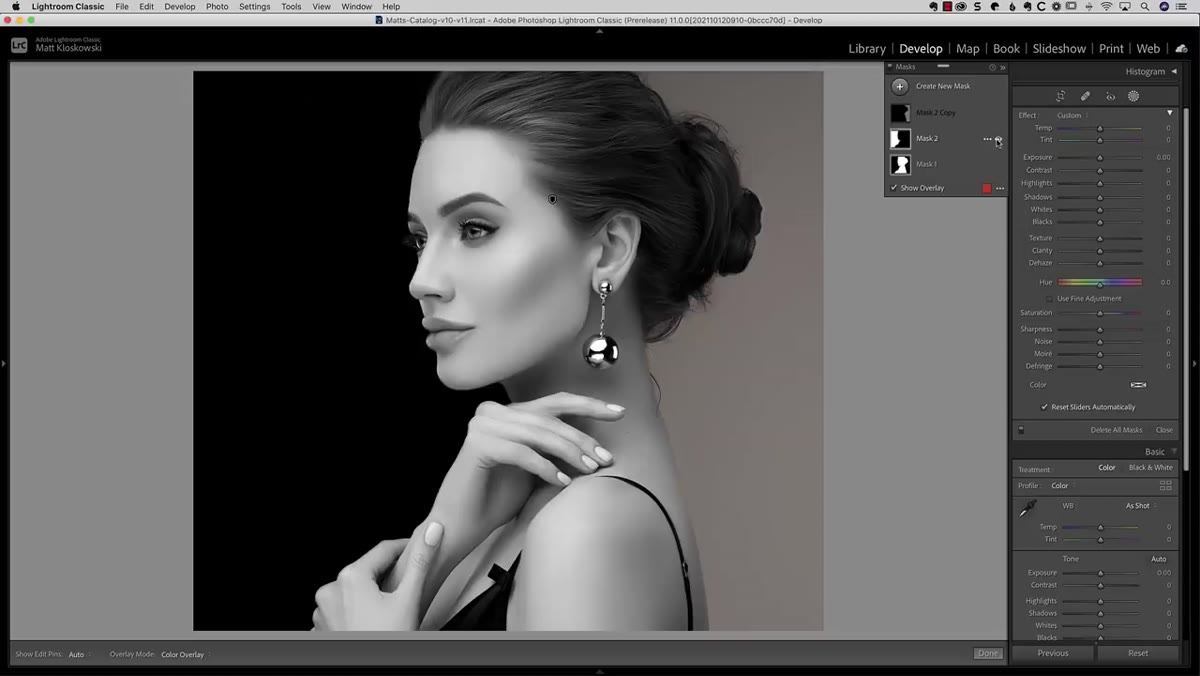Open the Siri menu bar icon
1200x676 pixels.
1165,6
